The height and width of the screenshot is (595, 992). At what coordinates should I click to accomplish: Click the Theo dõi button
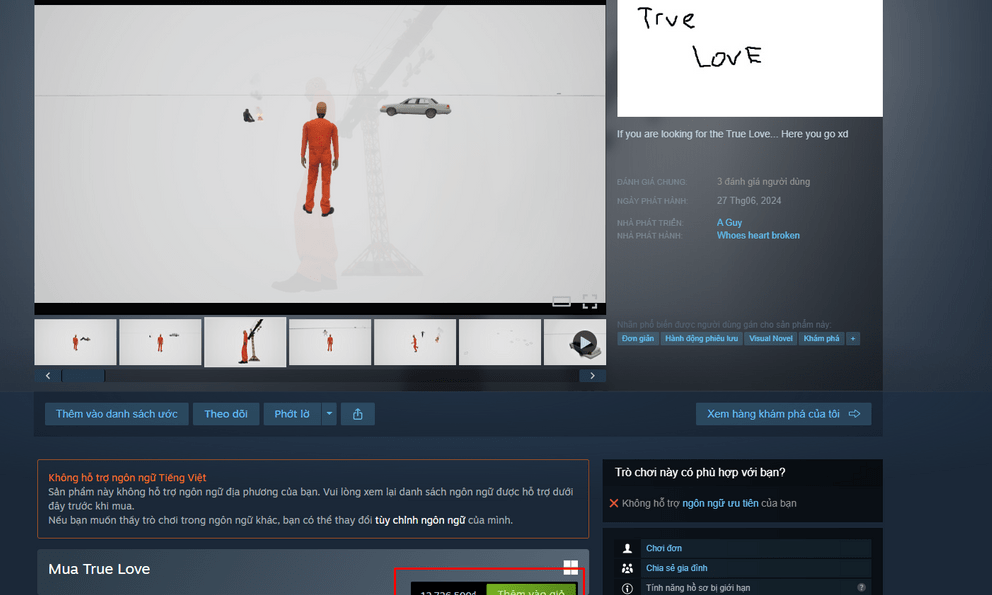pyautogui.click(x=225, y=413)
